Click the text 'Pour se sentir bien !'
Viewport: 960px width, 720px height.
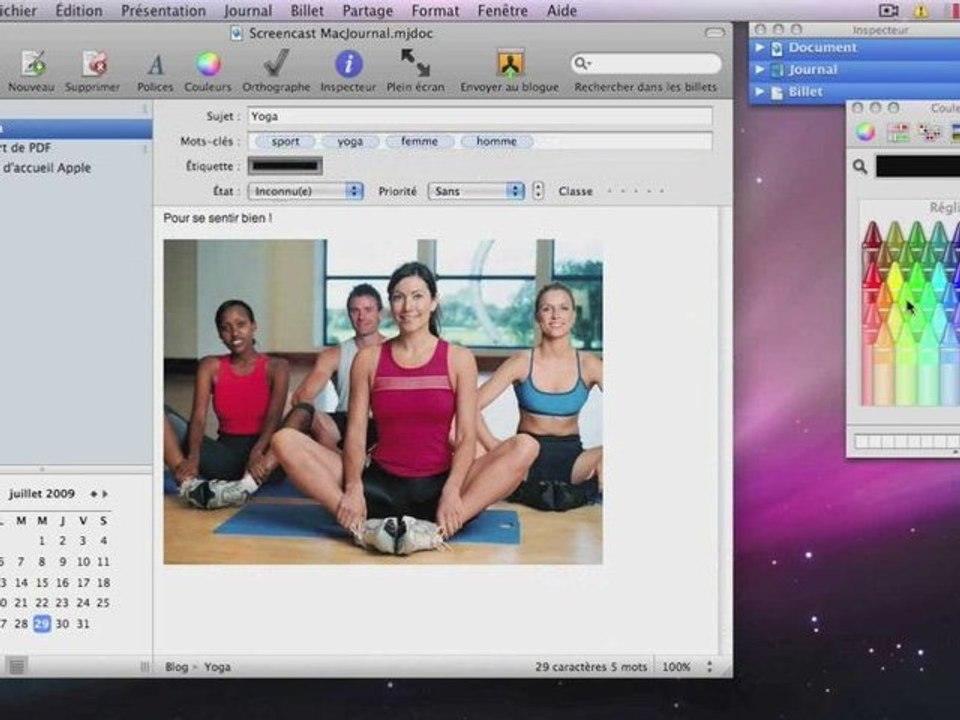tap(217, 218)
